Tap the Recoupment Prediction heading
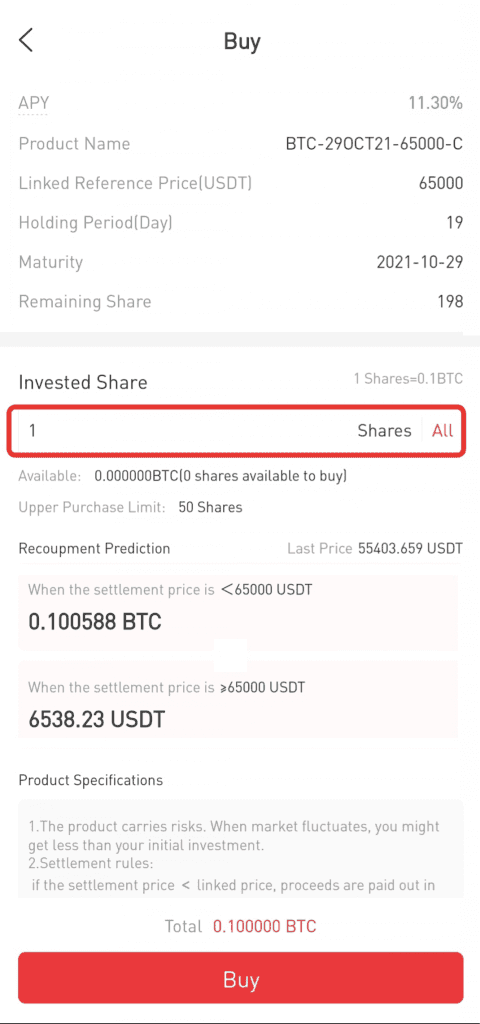 [x=94, y=549]
